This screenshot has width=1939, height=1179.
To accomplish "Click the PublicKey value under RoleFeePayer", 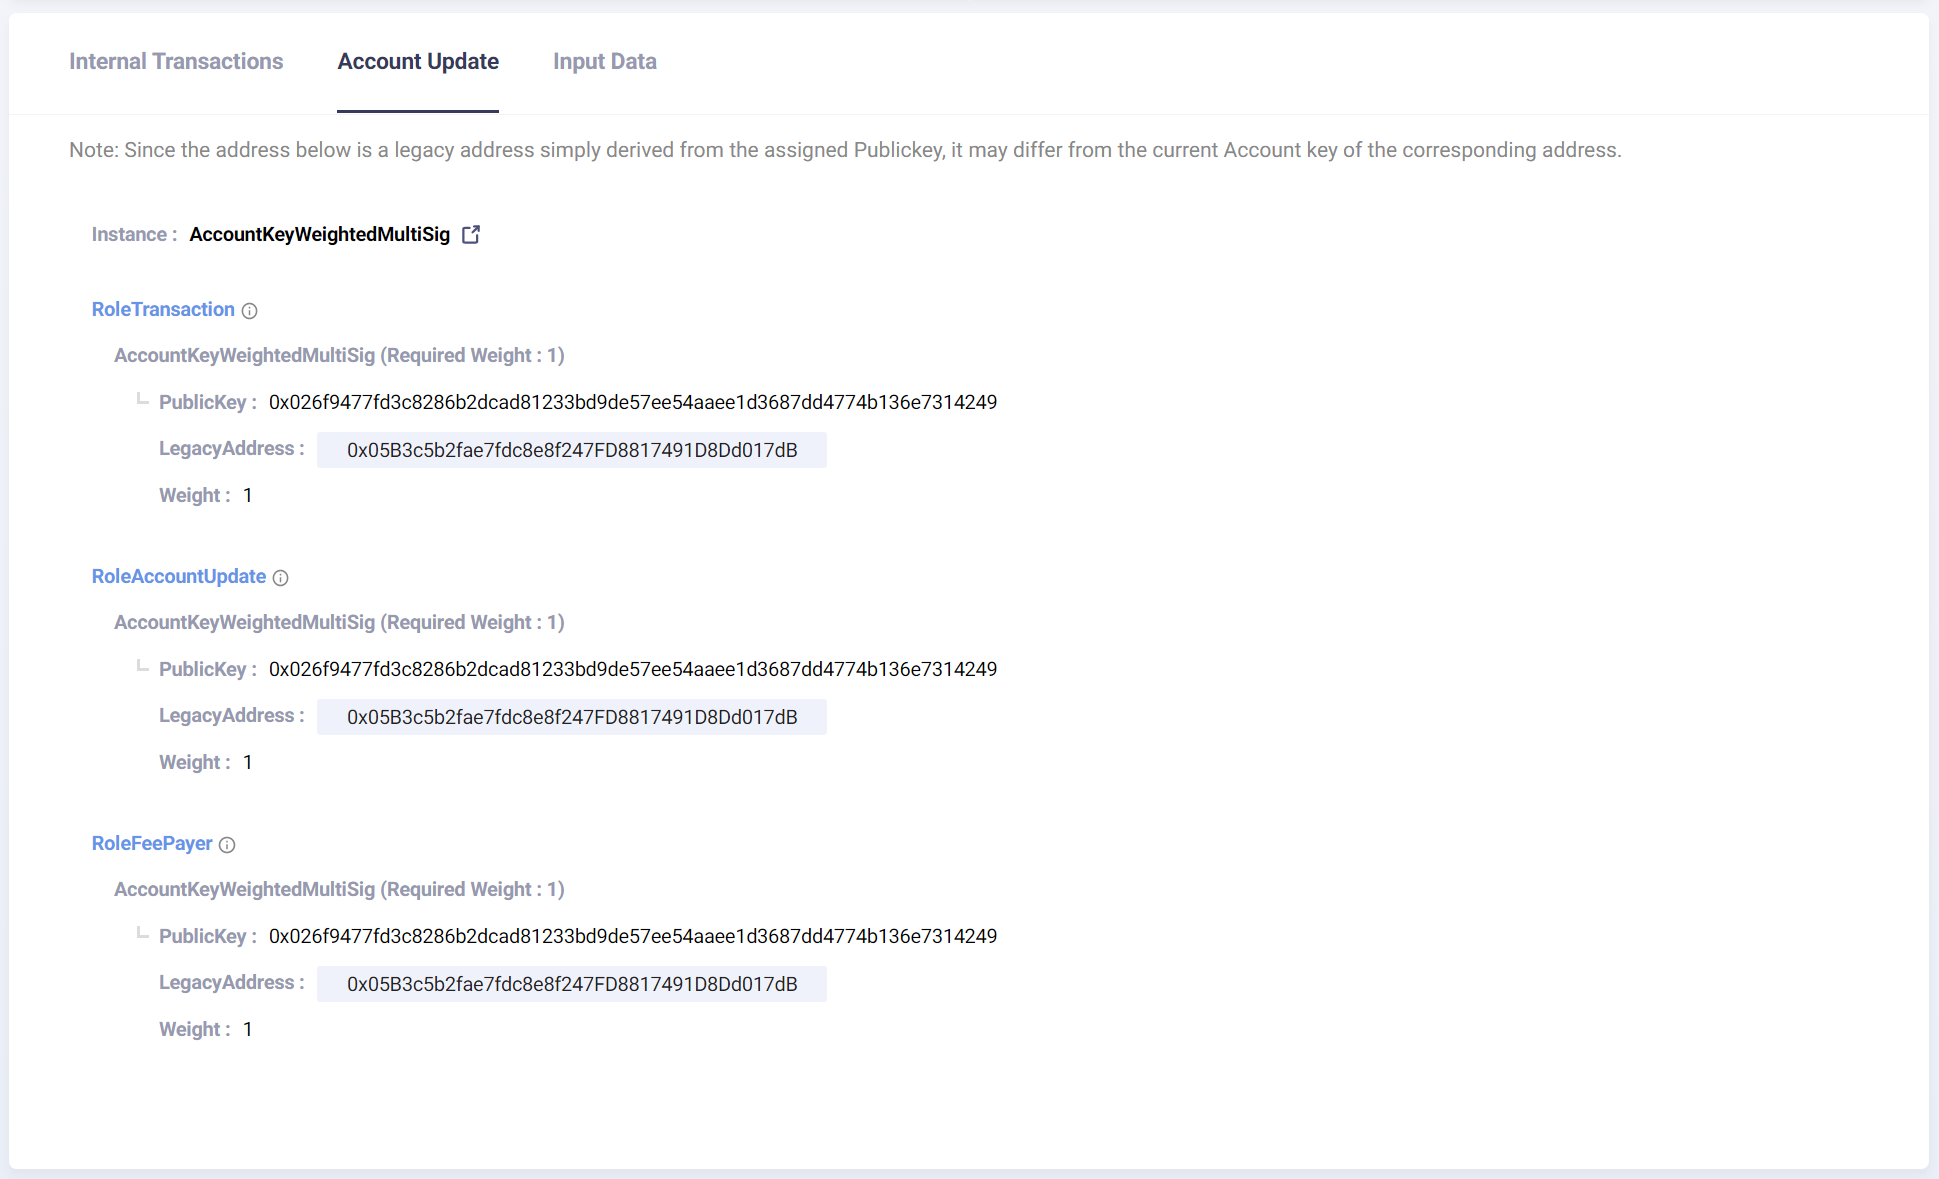I will click(632, 937).
